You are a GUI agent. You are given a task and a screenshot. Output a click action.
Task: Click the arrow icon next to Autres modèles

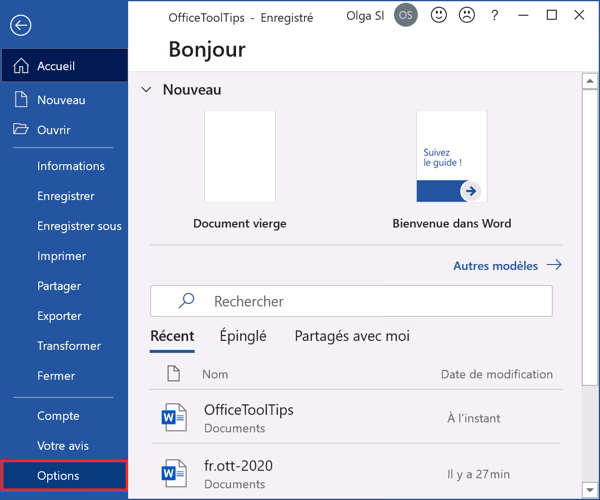click(x=554, y=265)
